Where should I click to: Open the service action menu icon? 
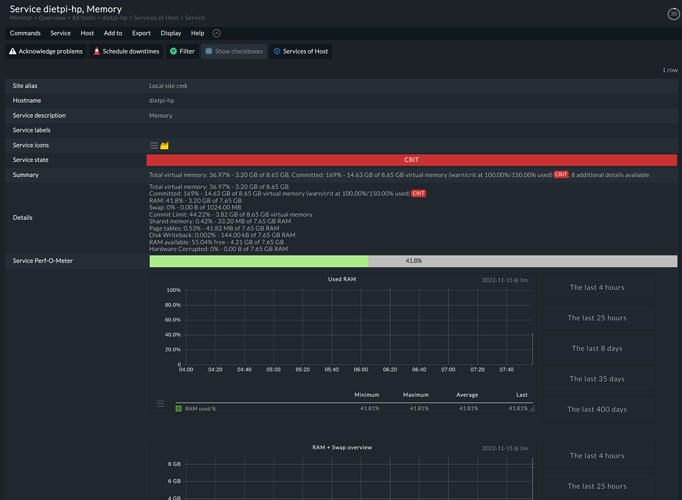point(154,145)
